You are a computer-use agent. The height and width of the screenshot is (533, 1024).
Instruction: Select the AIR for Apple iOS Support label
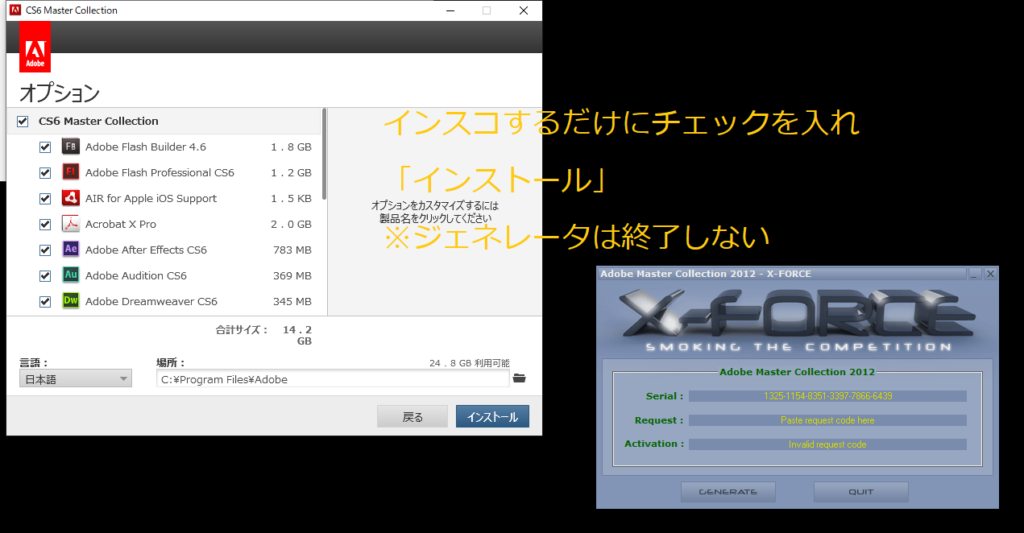(151, 199)
